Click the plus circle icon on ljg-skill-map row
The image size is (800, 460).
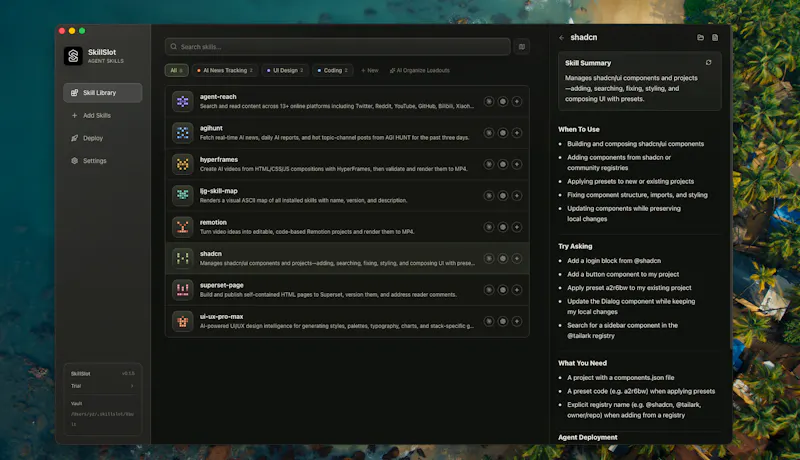[517, 196]
